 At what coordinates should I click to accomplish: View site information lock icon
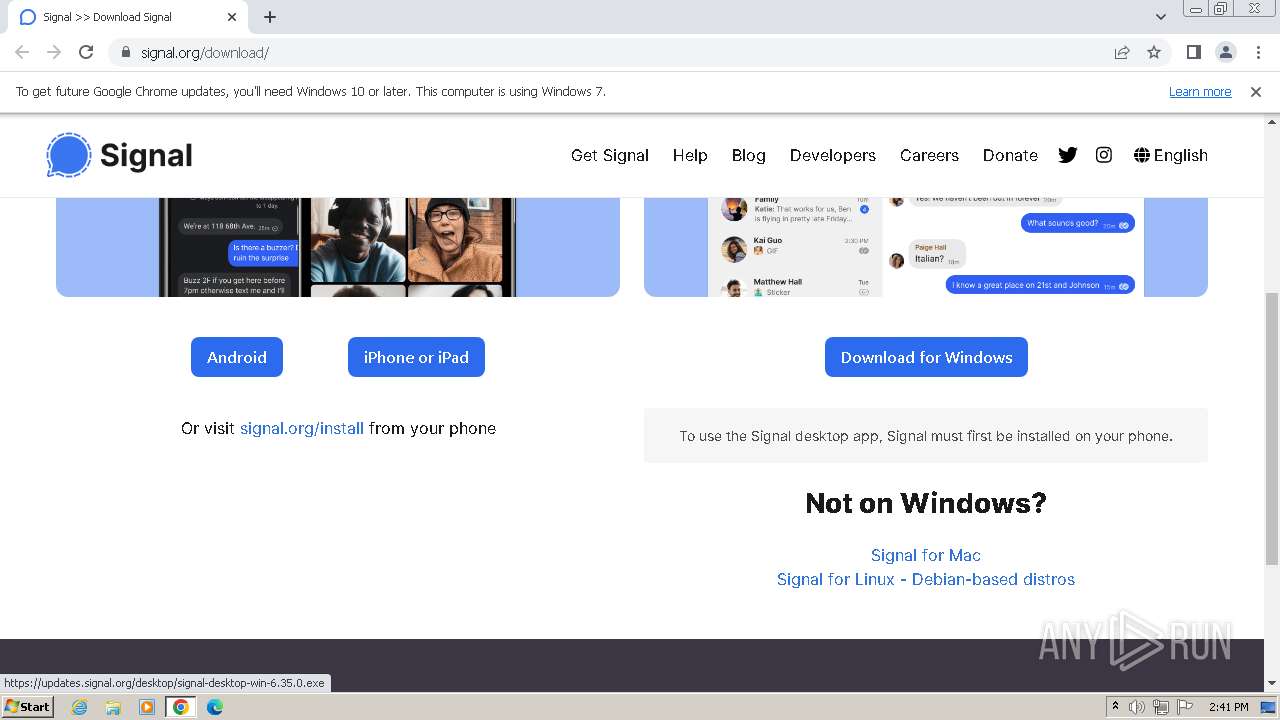(125, 52)
